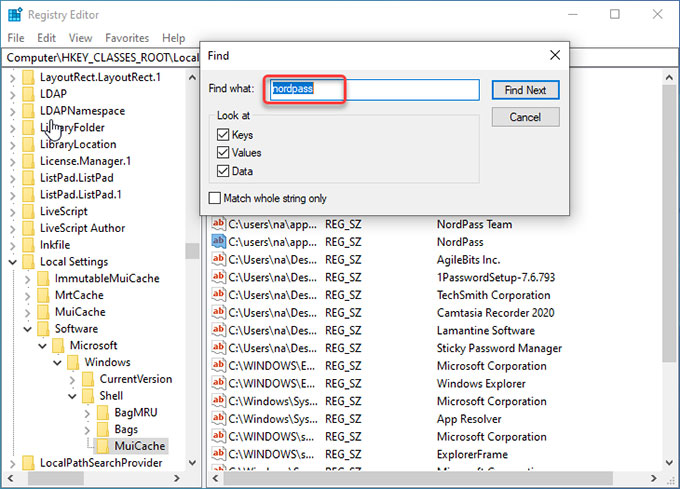Click the value pane horizontal scrollbar thumb
Image resolution: width=680 pixels, height=489 pixels.
point(418,478)
